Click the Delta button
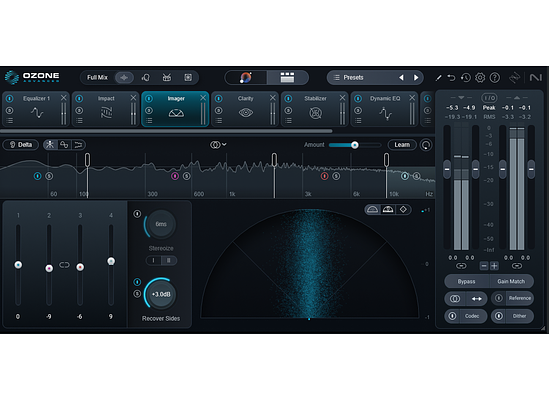 [x=21, y=145]
